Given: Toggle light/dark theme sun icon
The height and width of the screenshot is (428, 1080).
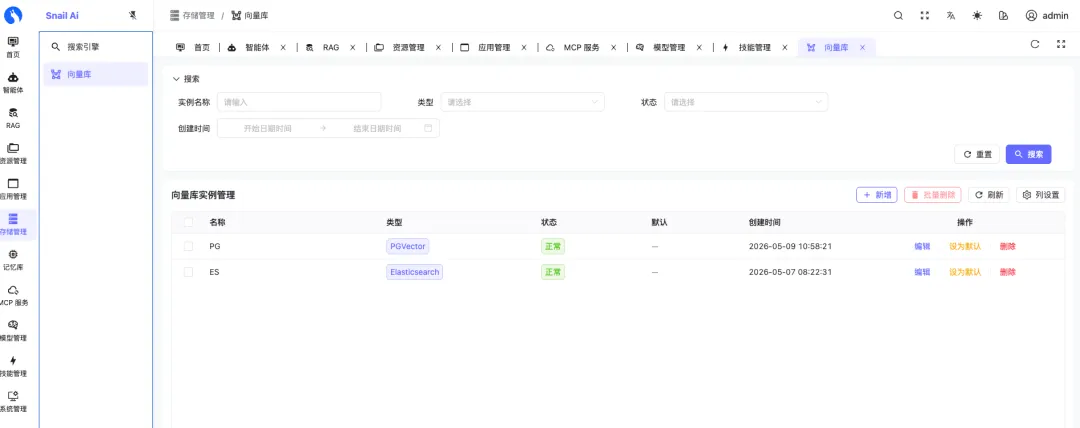Looking at the screenshot, I should pyautogui.click(x=977, y=16).
